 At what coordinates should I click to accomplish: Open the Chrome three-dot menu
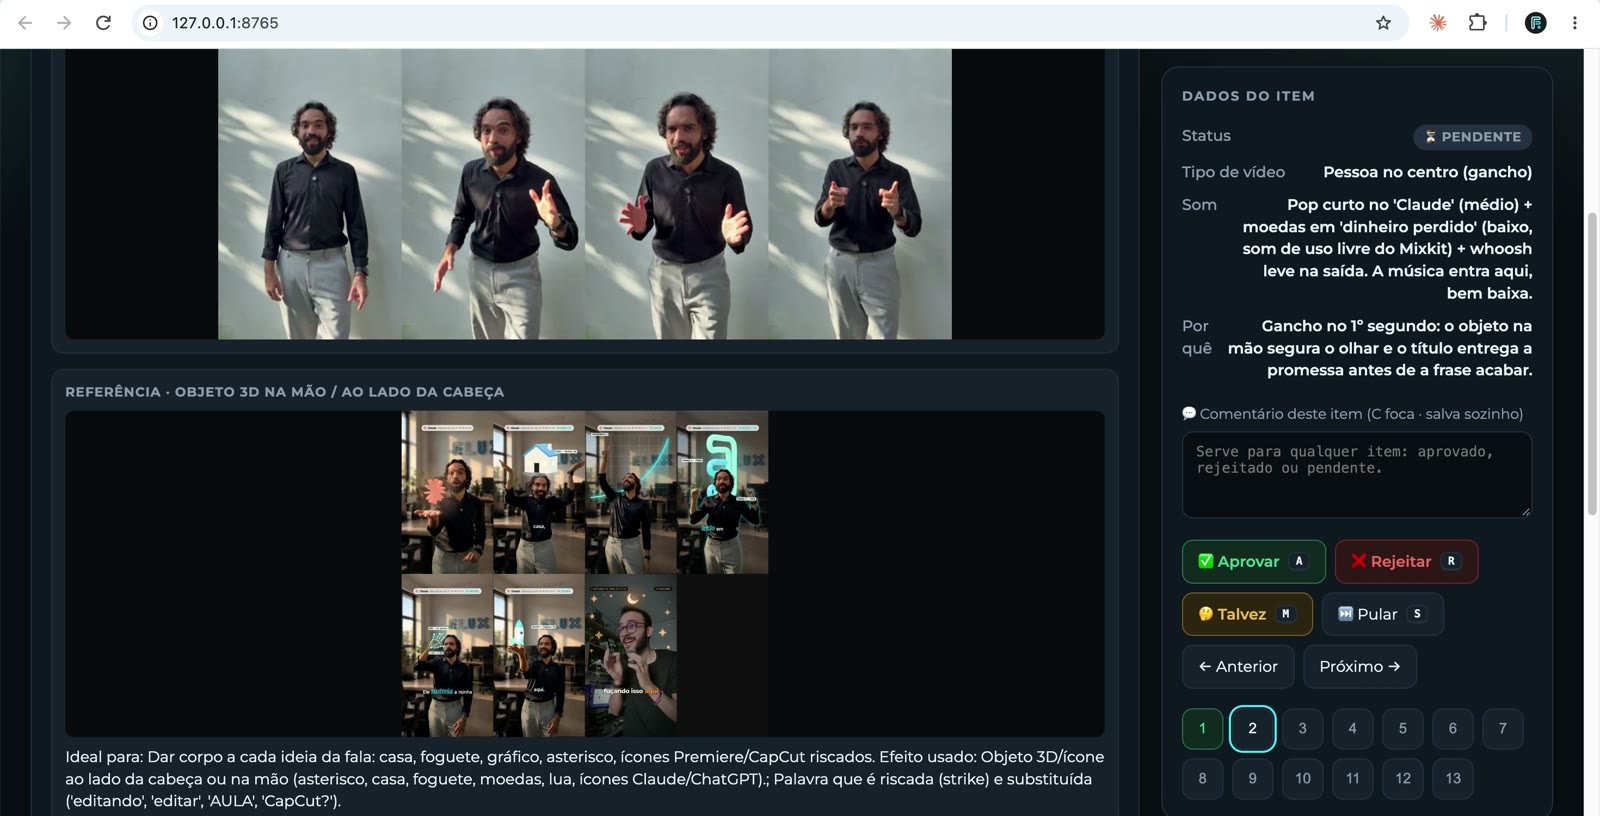coord(1574,23)
